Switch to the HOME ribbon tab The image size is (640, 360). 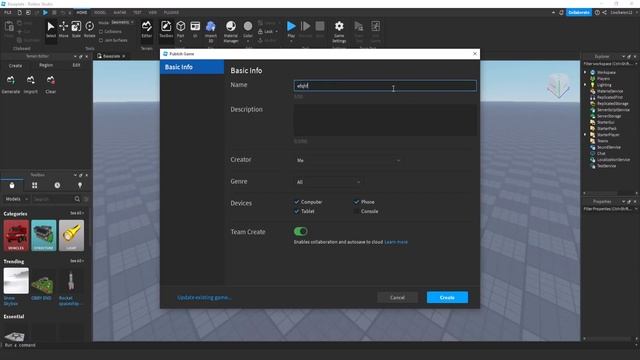pyautogui.click(x=82, y=13)
